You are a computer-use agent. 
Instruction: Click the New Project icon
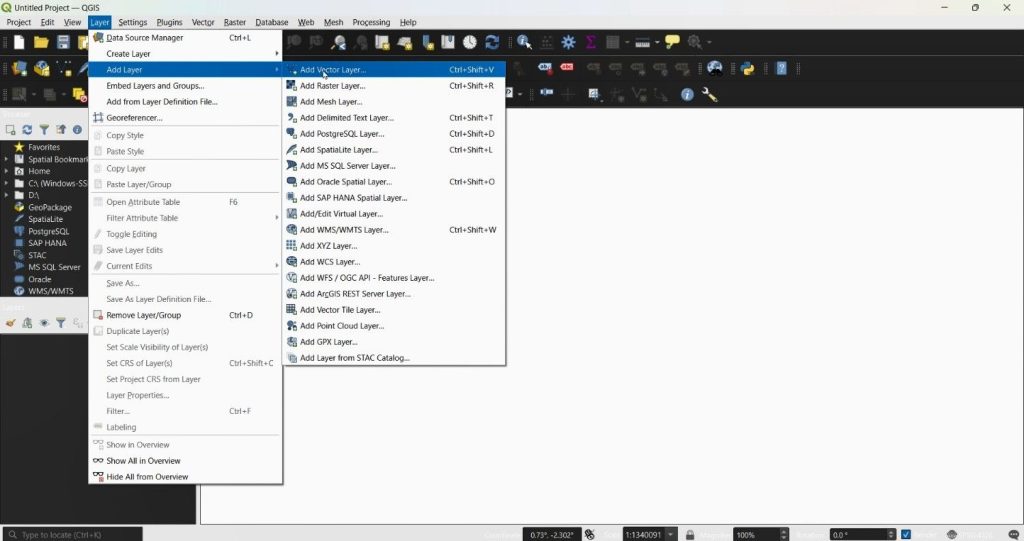tap(19, 42)
